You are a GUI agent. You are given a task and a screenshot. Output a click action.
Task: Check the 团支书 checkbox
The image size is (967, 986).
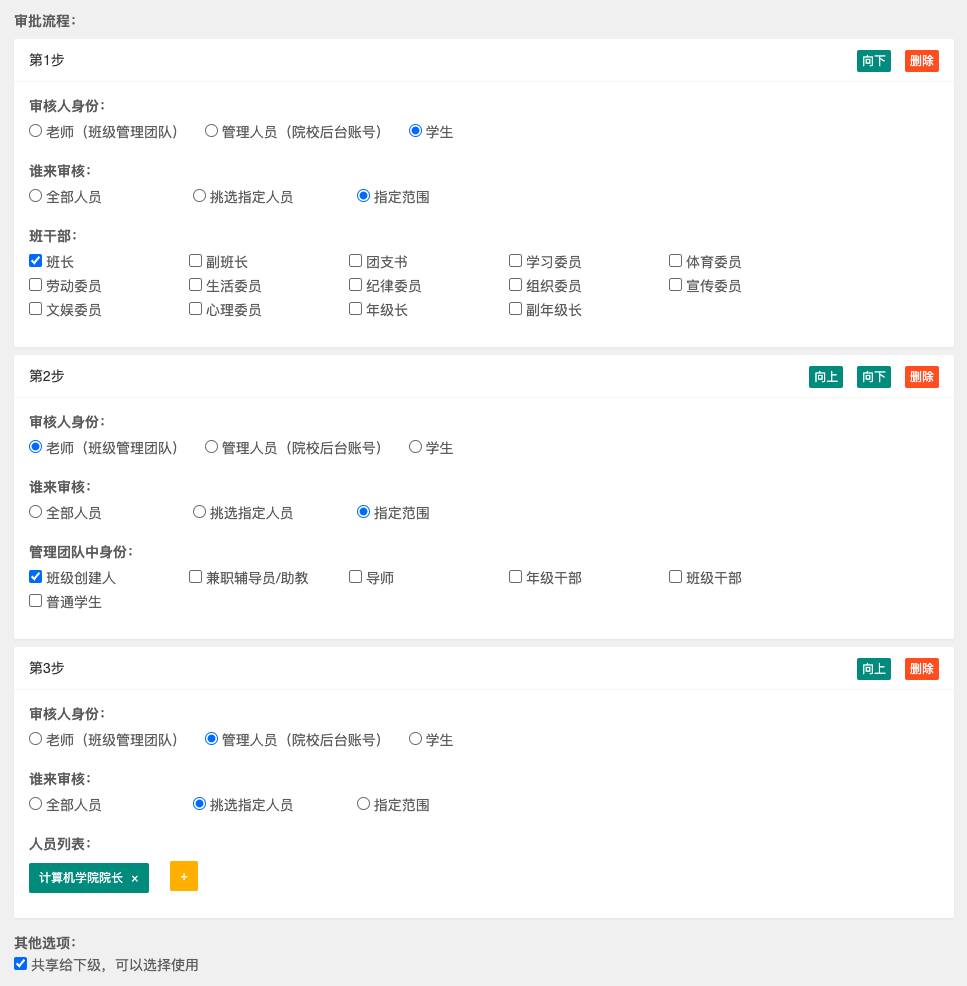[x=356, y=261]
